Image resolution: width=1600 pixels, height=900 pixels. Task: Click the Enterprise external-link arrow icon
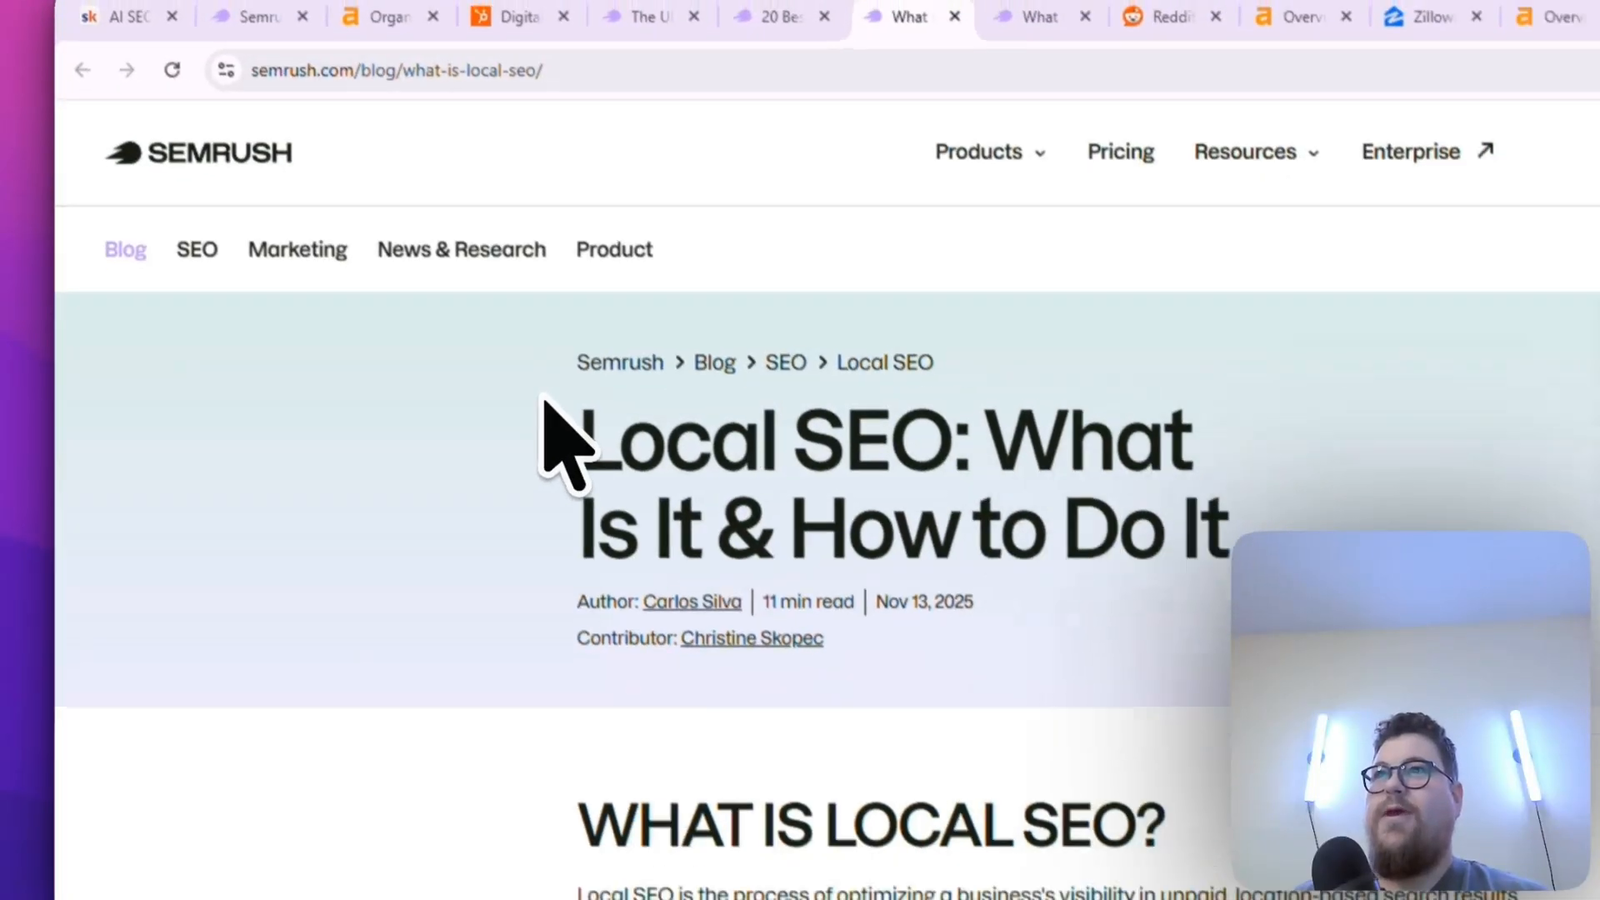1485,149
